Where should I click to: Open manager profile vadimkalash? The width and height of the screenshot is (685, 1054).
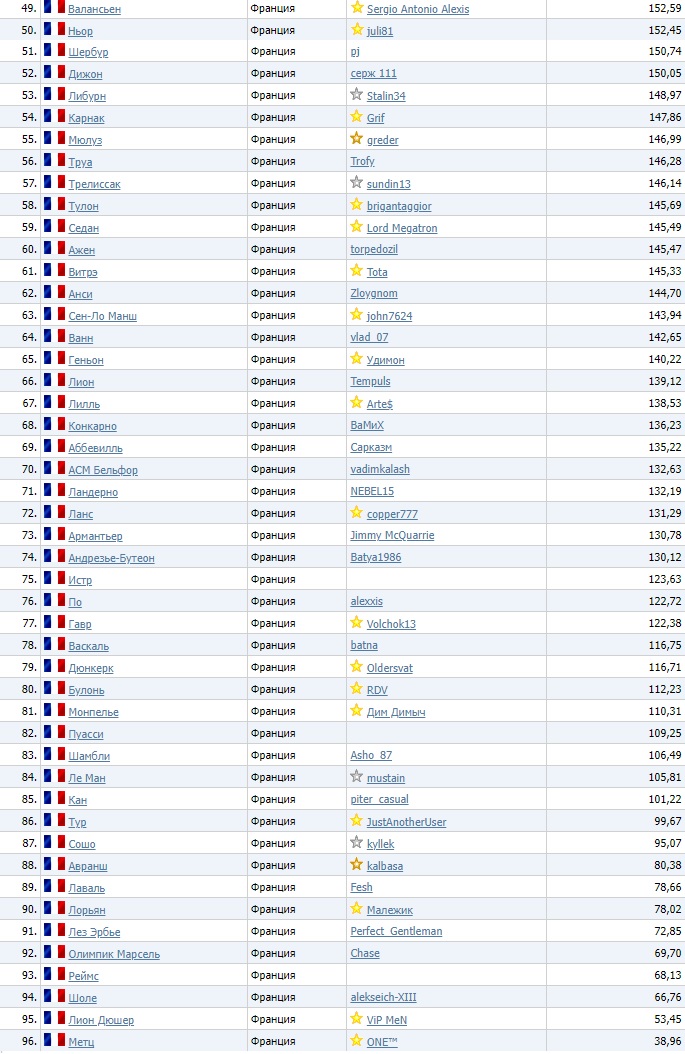point(380,469)
